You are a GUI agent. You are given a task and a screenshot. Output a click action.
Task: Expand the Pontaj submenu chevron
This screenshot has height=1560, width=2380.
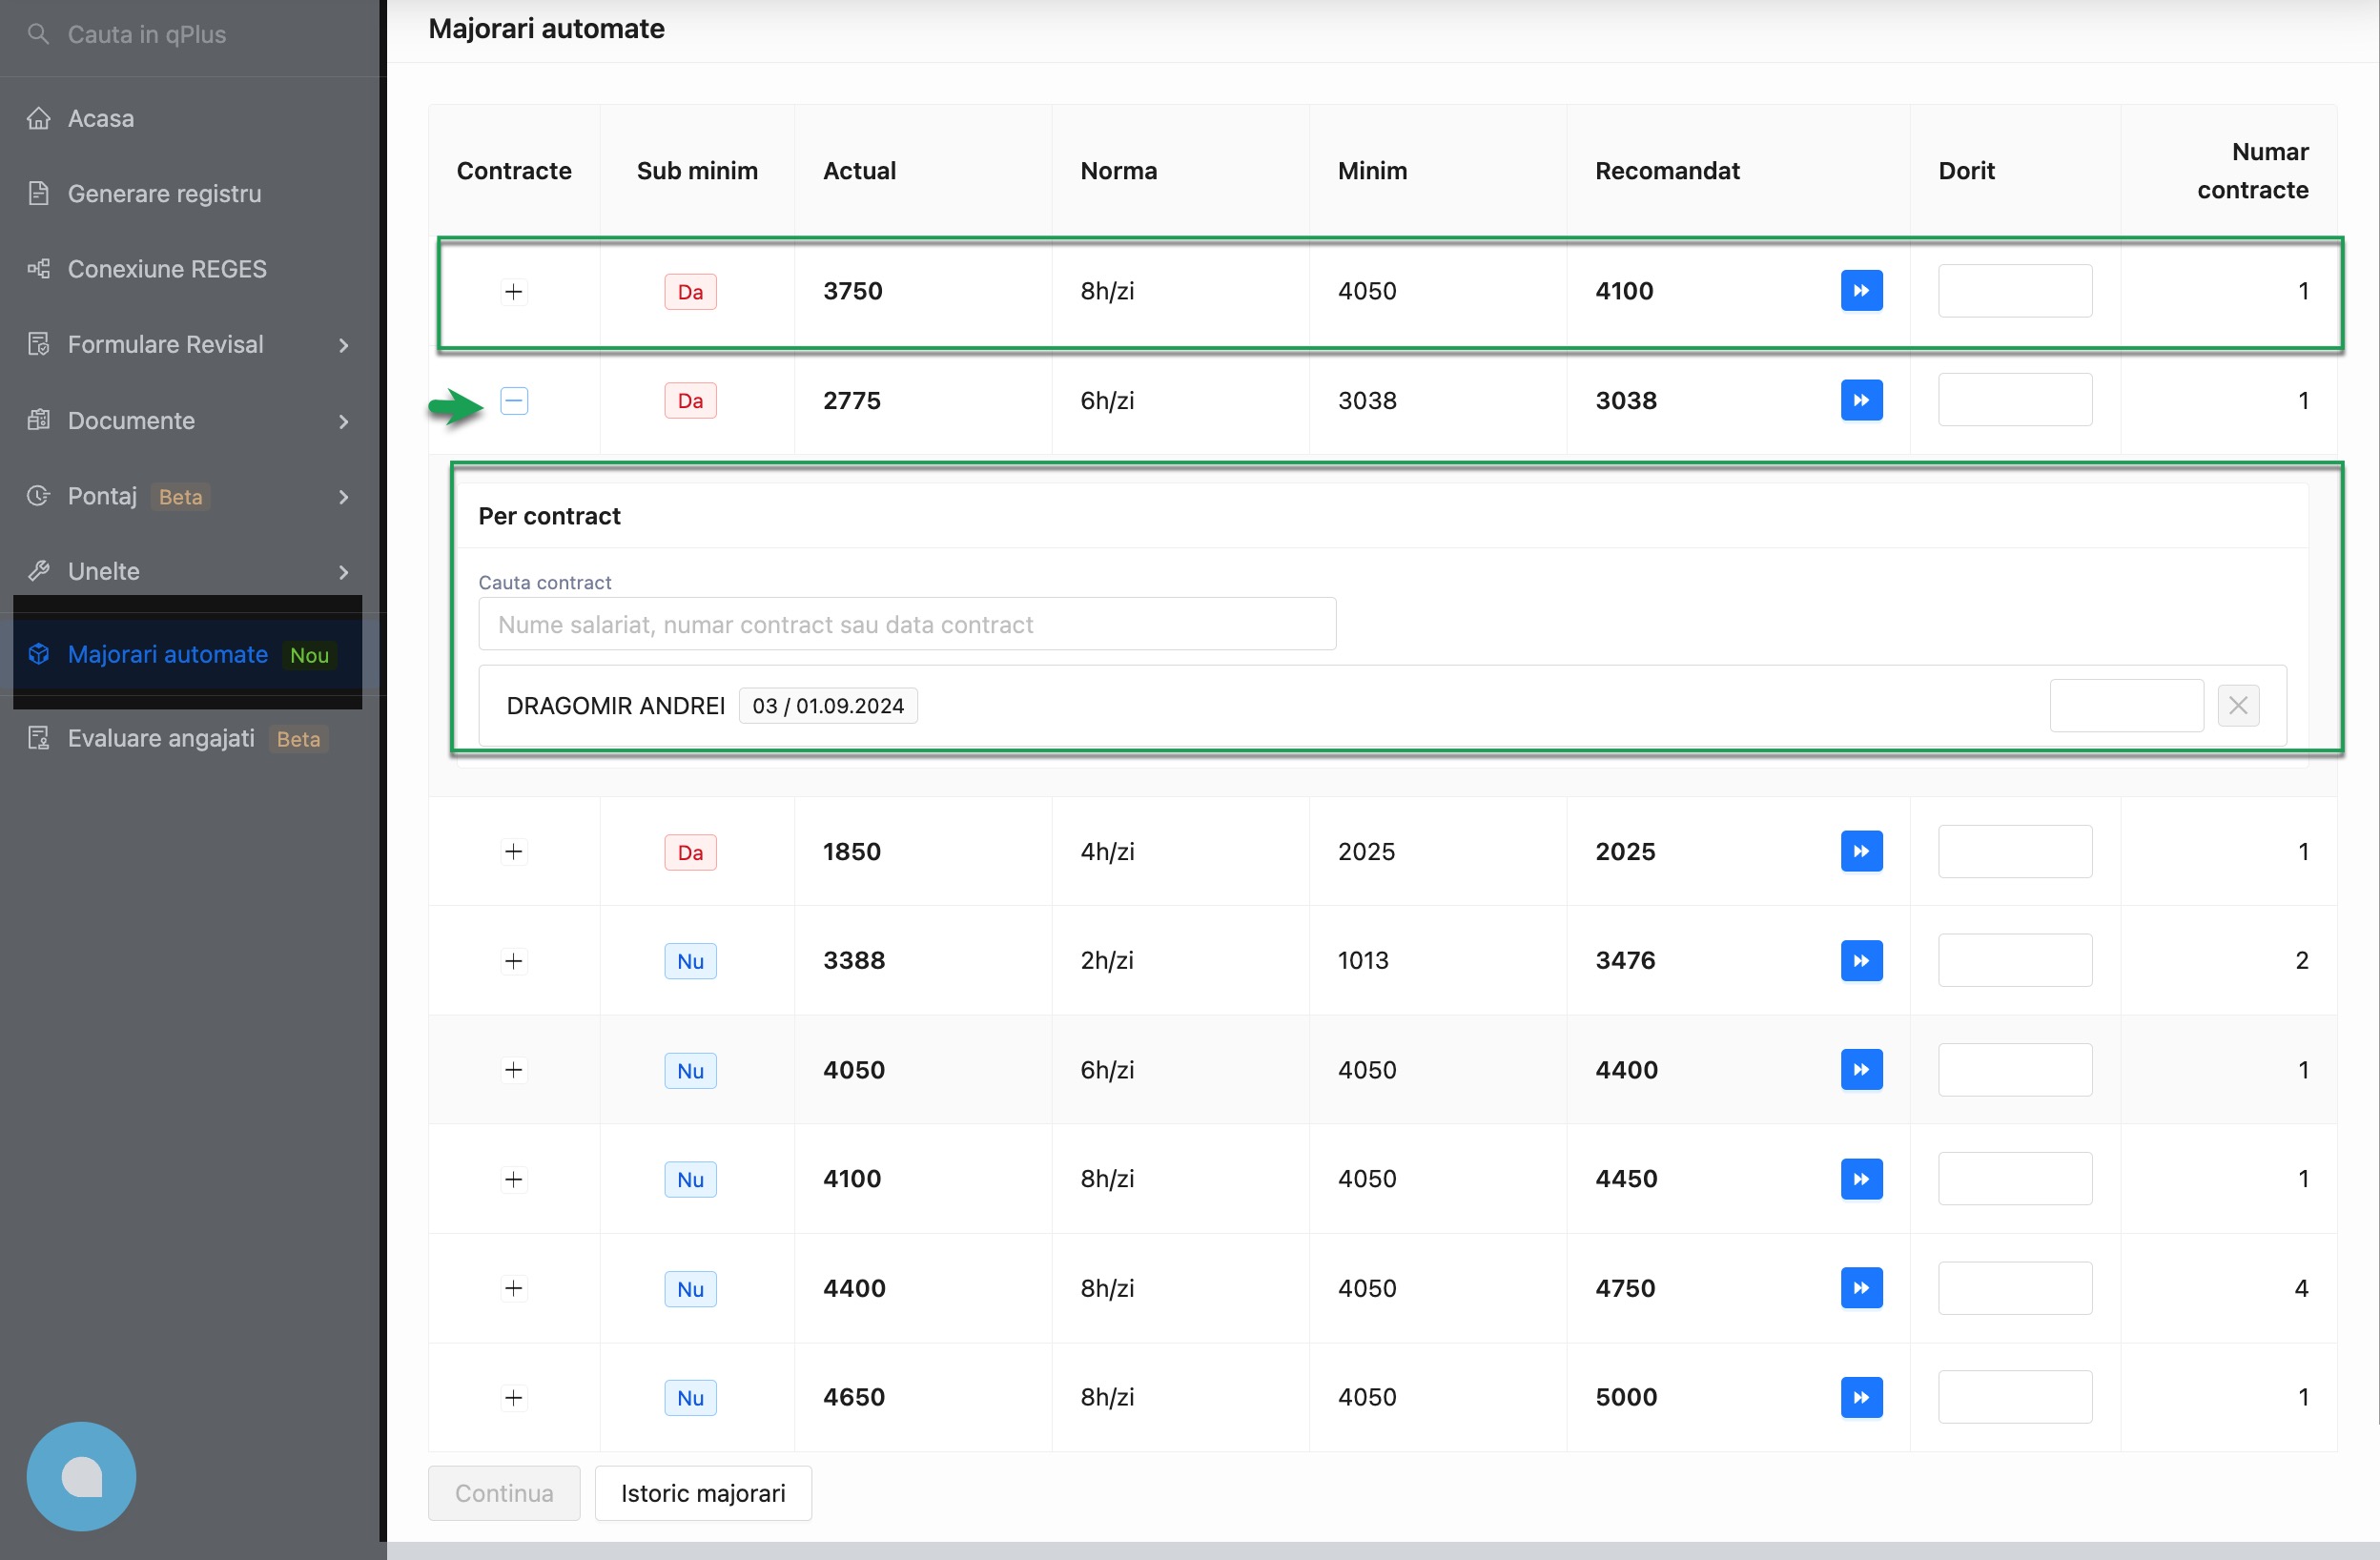(x=344, y=496)
